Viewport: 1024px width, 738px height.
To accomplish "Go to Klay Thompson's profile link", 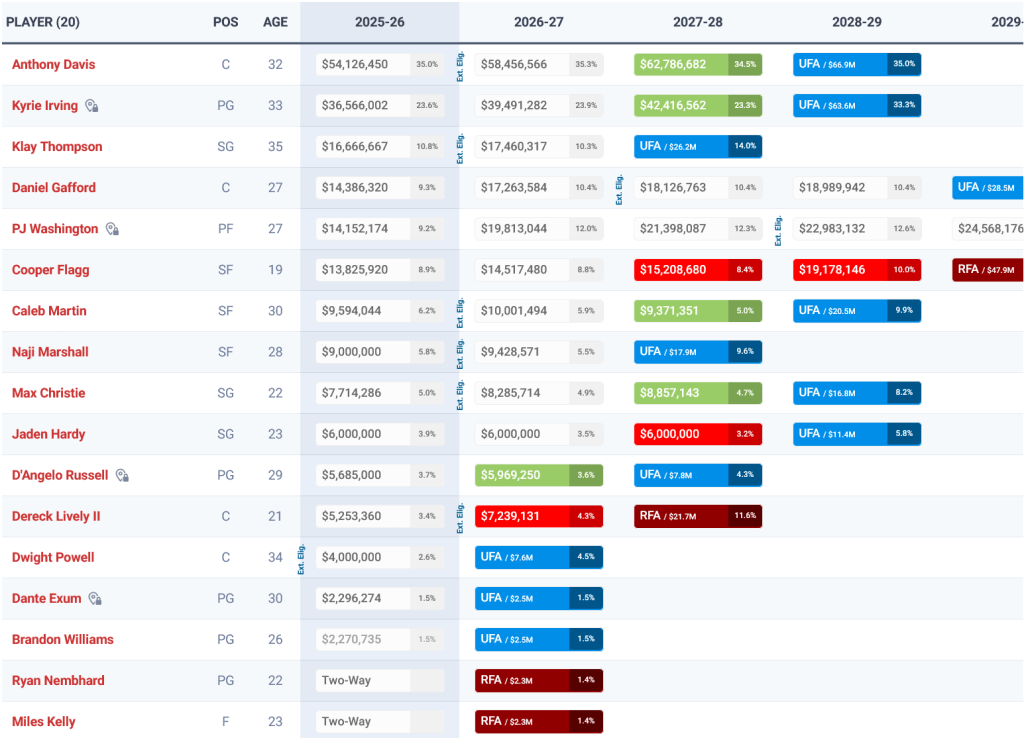I will pos(57,147).
